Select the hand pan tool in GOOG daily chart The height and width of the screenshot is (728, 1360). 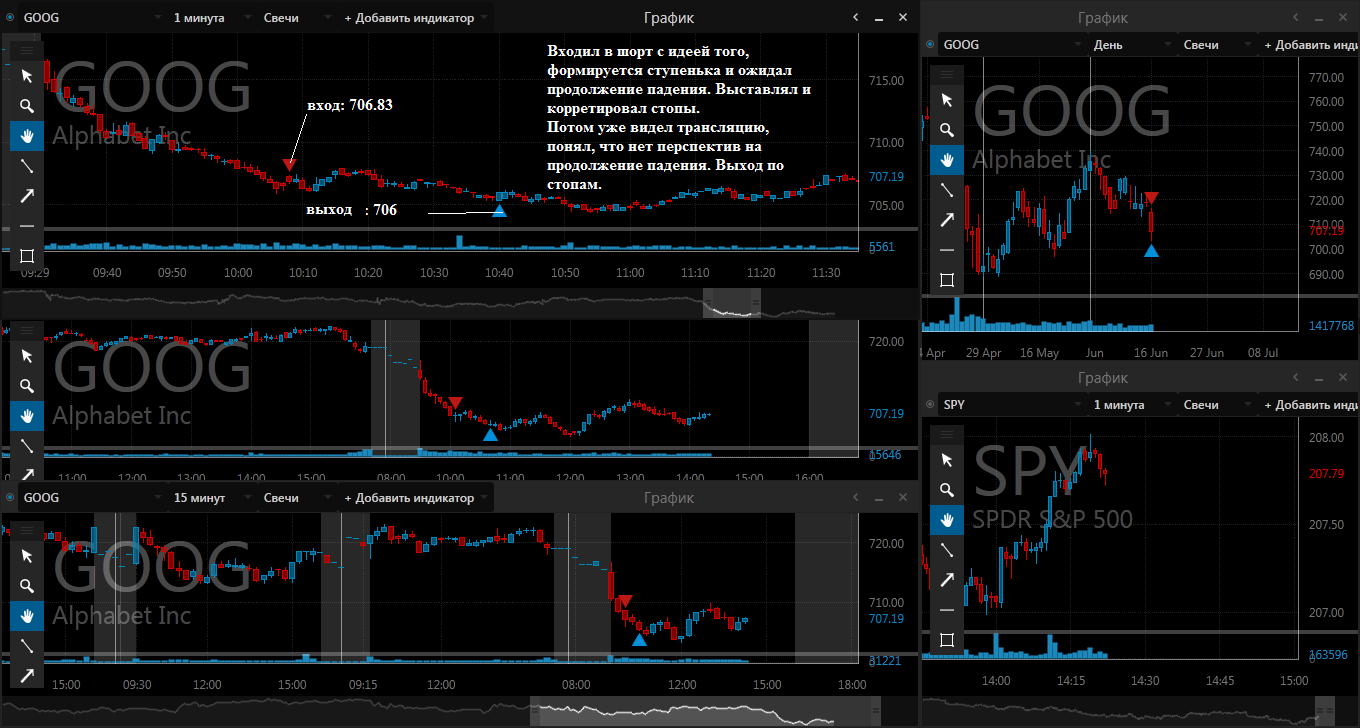[947, 160]
